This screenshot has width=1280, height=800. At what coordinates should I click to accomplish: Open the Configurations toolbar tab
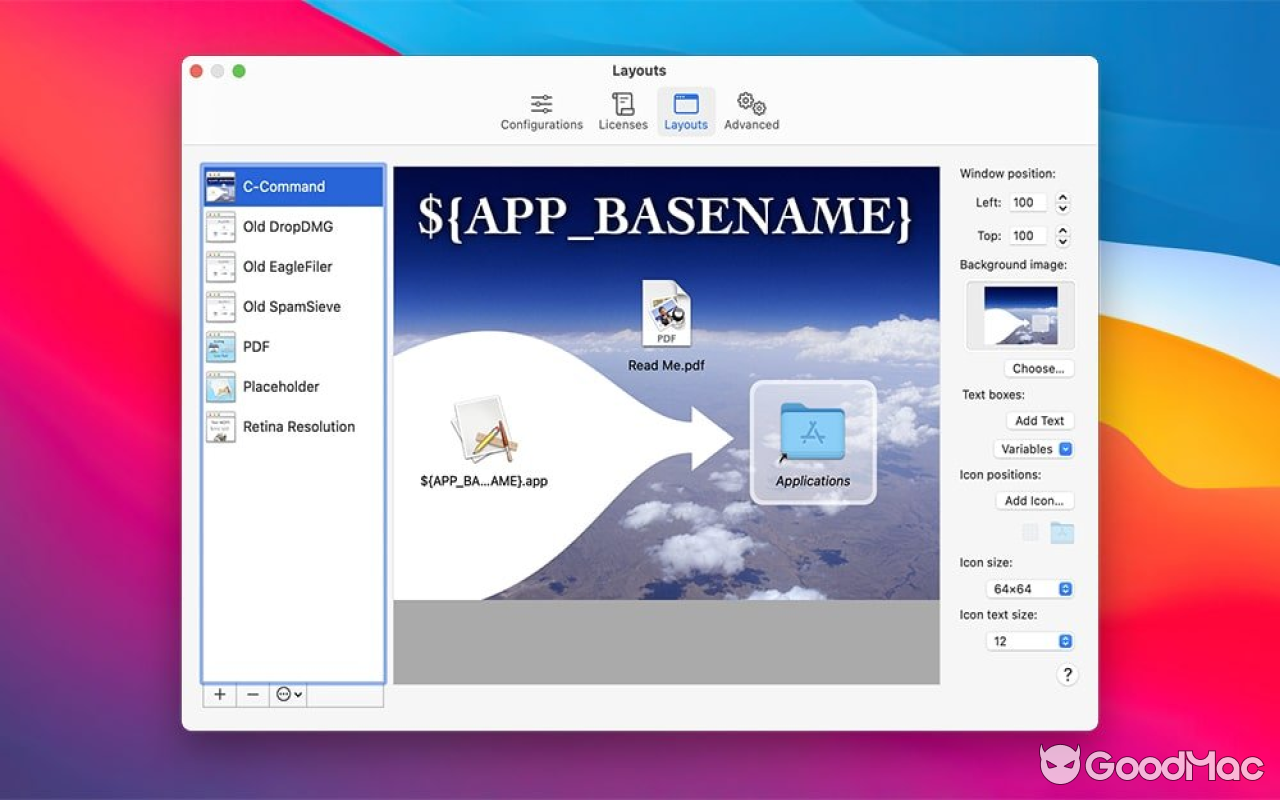point(541,112)
